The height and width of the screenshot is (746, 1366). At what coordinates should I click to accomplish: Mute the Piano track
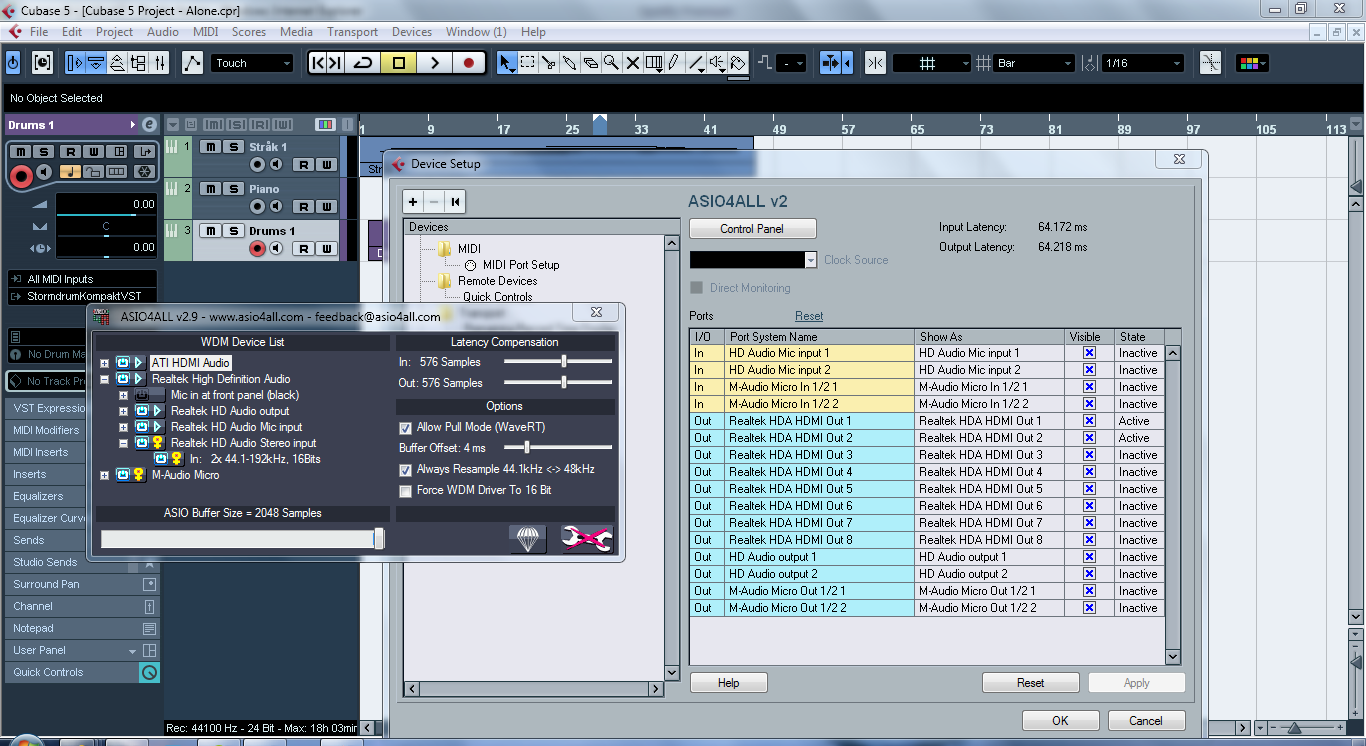[x=210, y=189]
